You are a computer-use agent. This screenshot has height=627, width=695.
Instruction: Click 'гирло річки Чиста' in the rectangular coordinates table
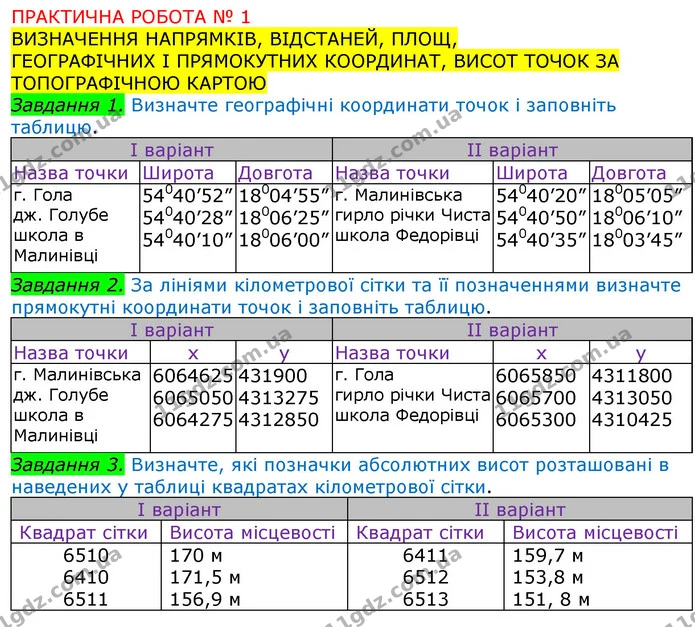point(413,395)
